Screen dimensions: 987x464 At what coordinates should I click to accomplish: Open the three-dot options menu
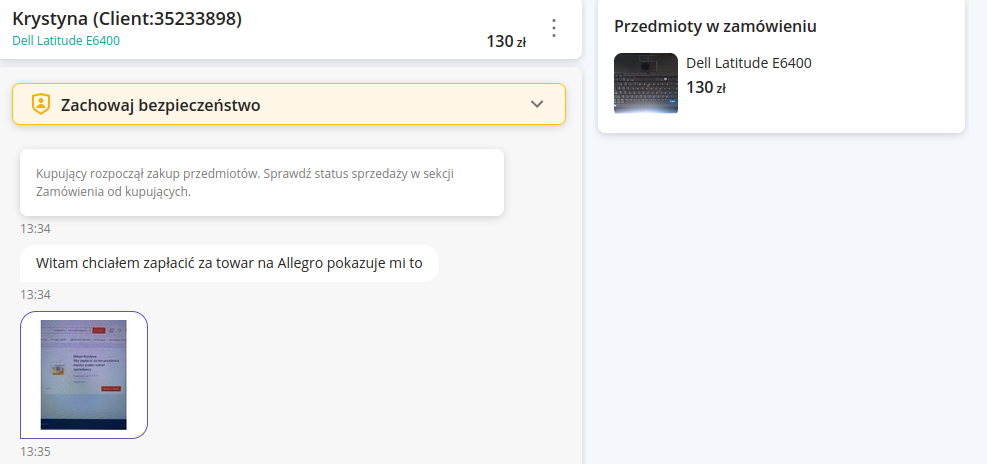click(553, 28)
